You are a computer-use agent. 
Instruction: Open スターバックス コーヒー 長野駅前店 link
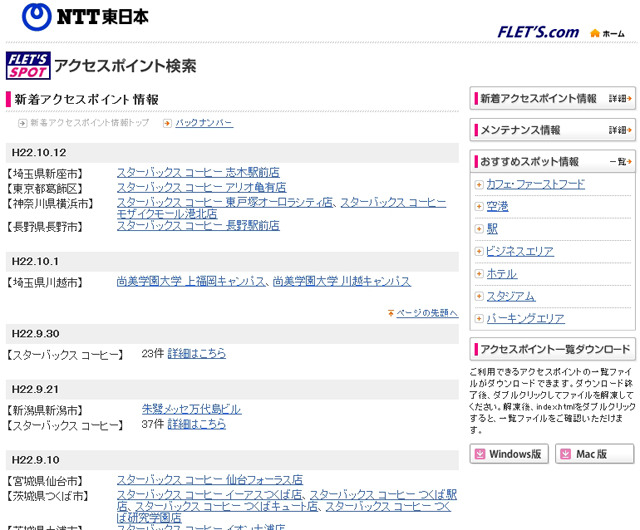pyautogui.click(x=198, y=225)
